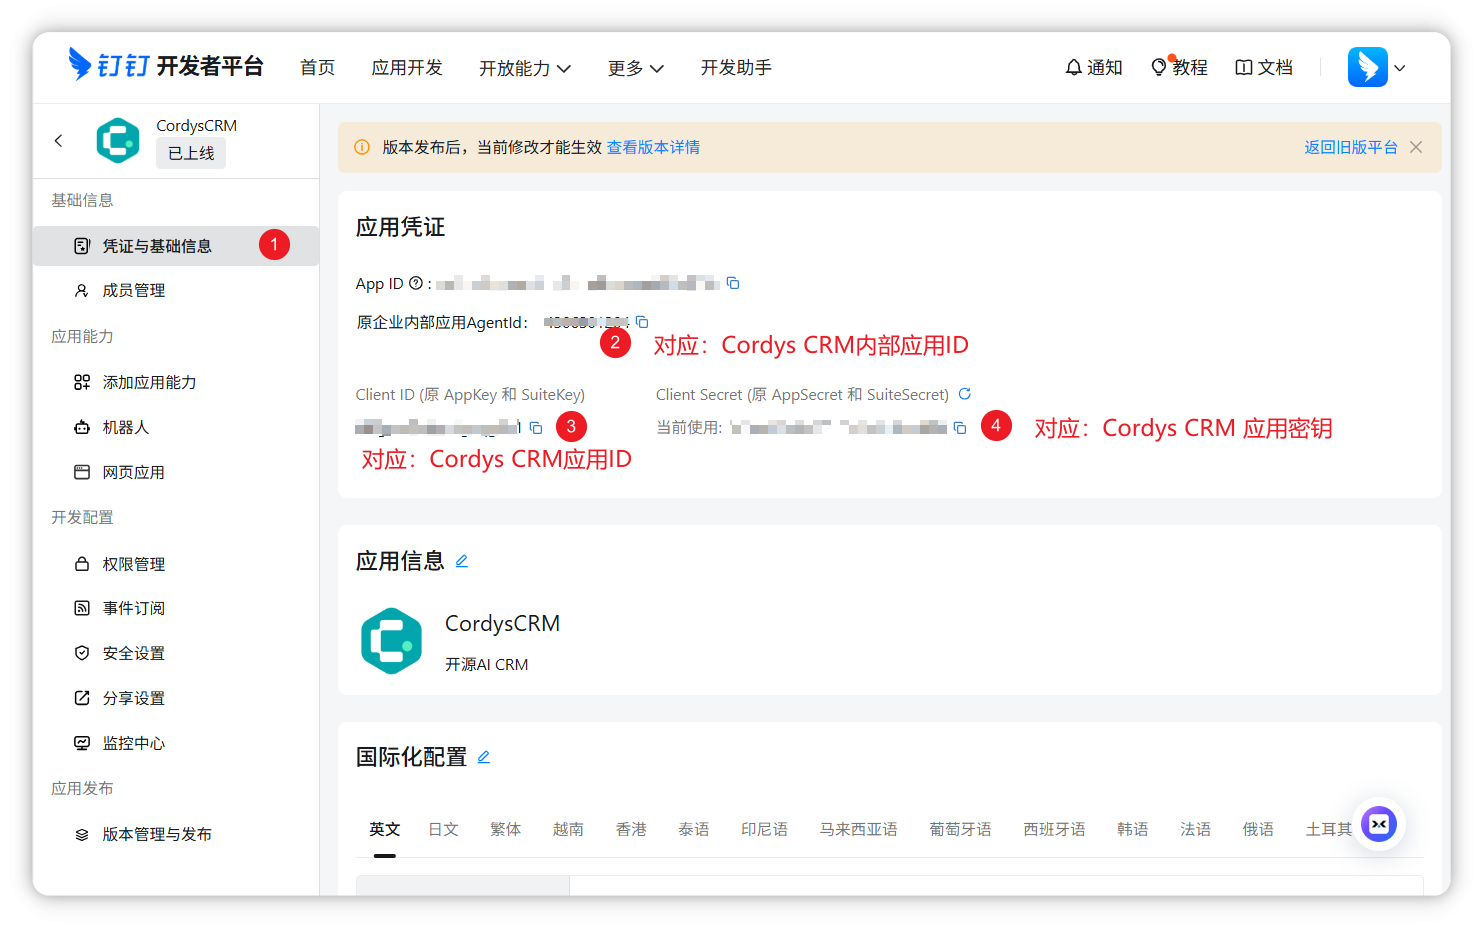Open 开发助手 in top navigation
Image resolution: width=1483 pixels, height=928 pixels.
(x=736, y=67)
